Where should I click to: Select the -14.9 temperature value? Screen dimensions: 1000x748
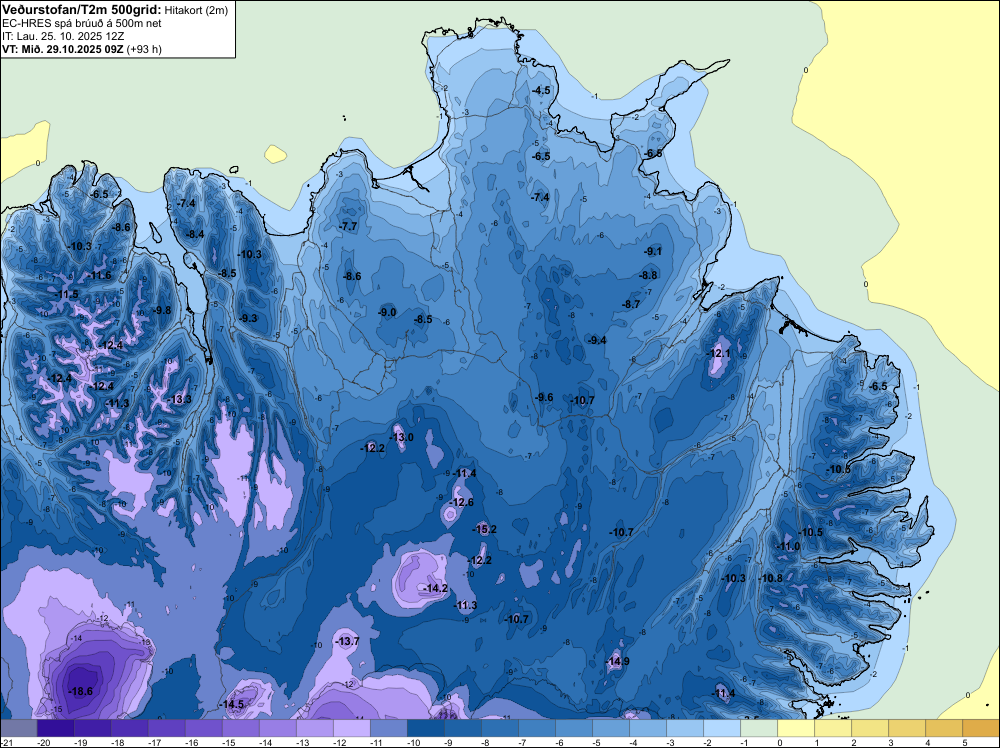617,661
